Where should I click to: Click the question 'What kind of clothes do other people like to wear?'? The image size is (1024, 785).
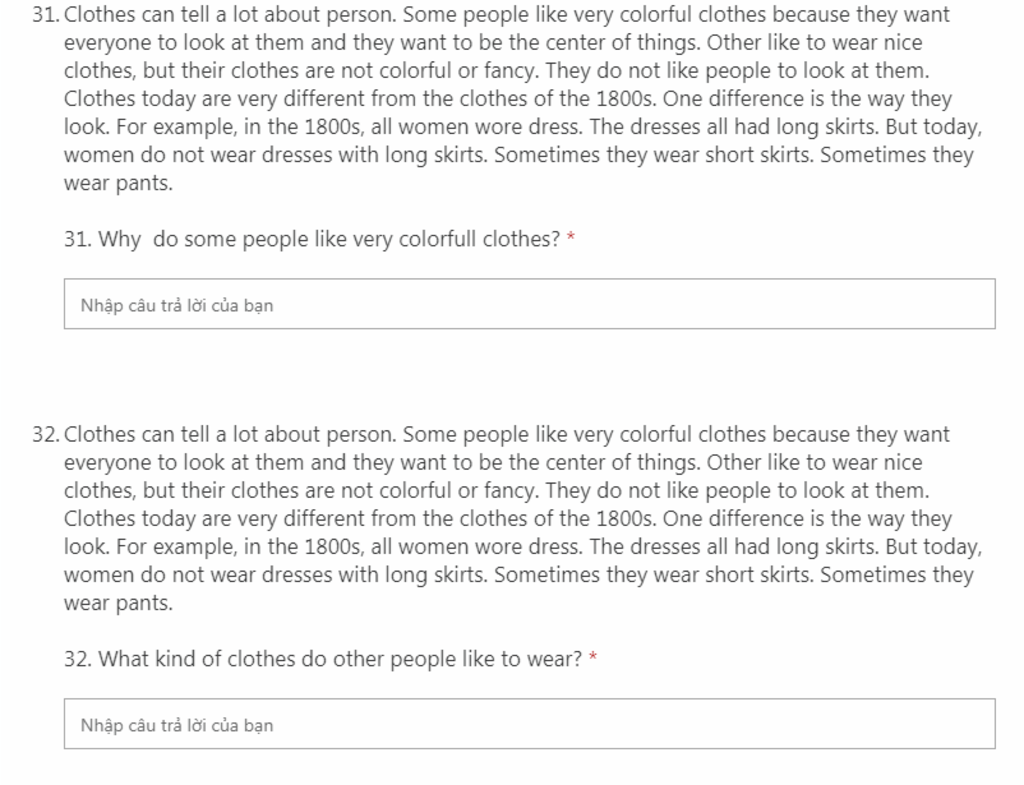tap(323, 659)
